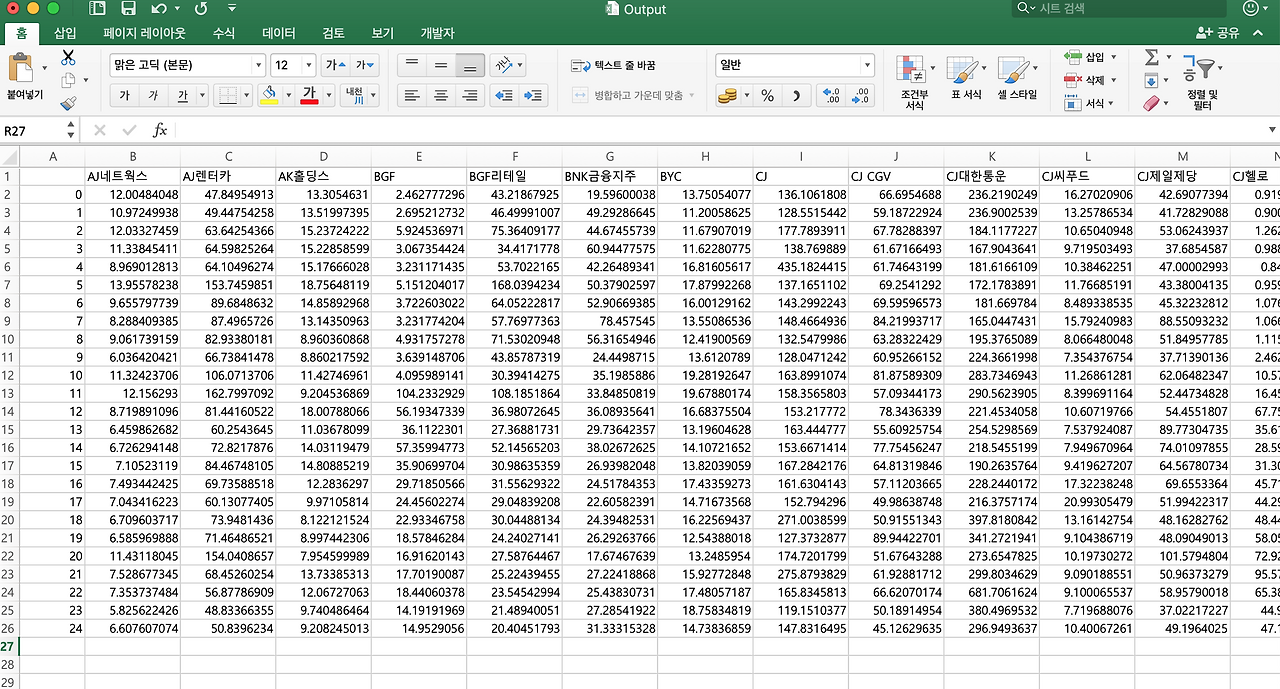Open the 삽입 ribbon tab
Image resolution: width=1280 pixels, height=689 pixels.
pos(65,33)
